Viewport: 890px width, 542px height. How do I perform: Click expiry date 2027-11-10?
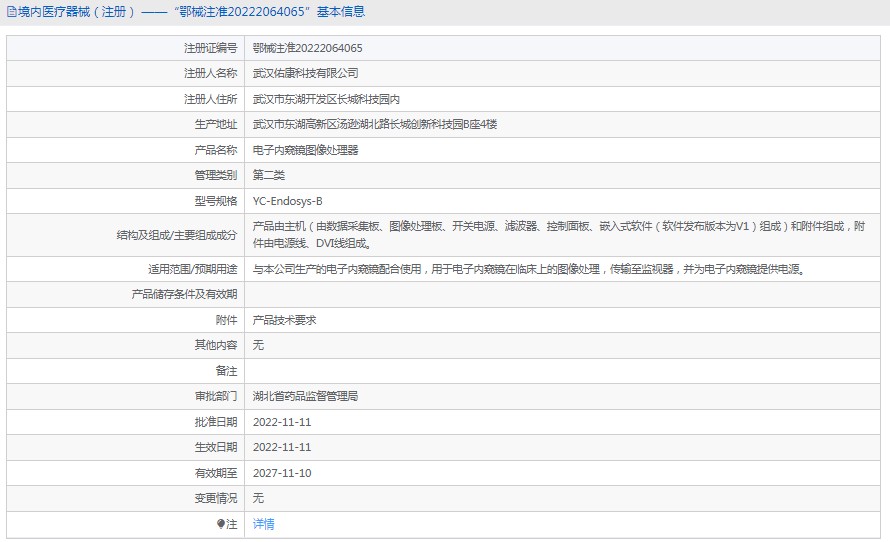(282, 473)
